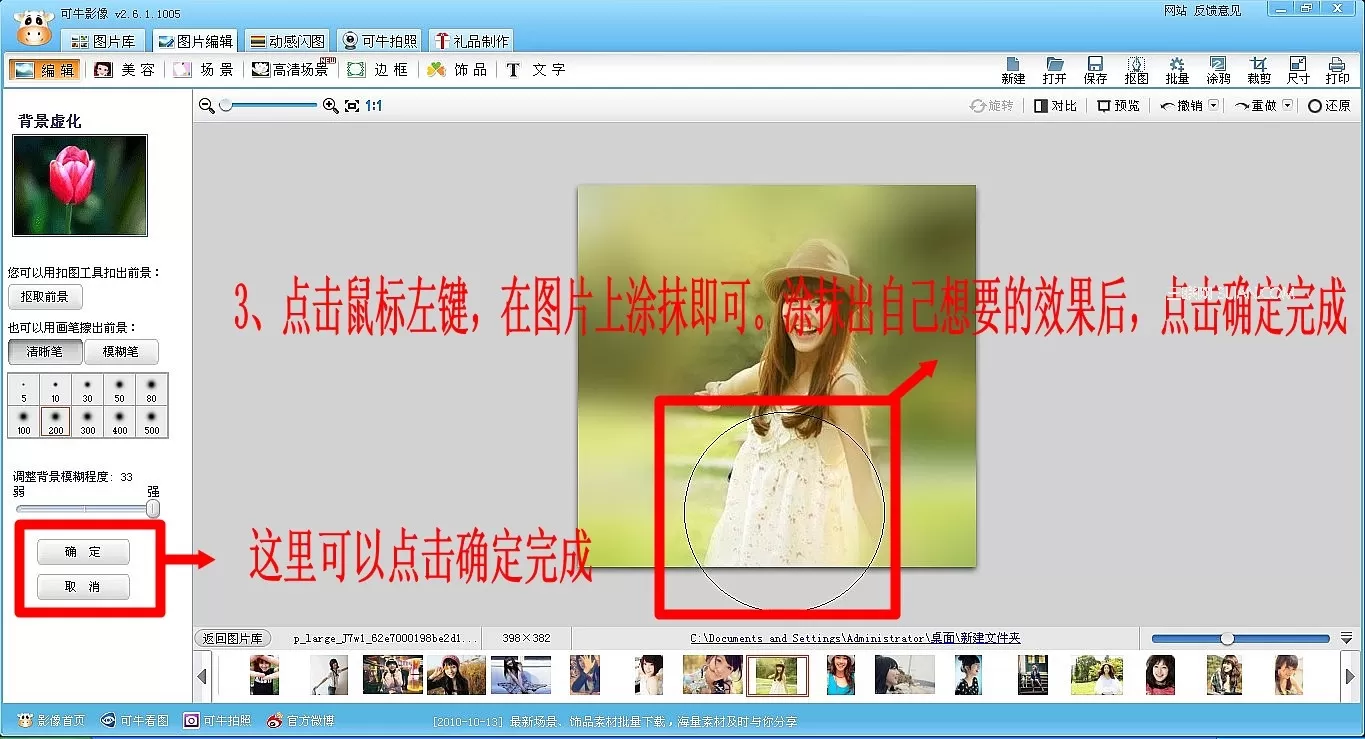Open the 美容 beauty menu

coord(125,70)
